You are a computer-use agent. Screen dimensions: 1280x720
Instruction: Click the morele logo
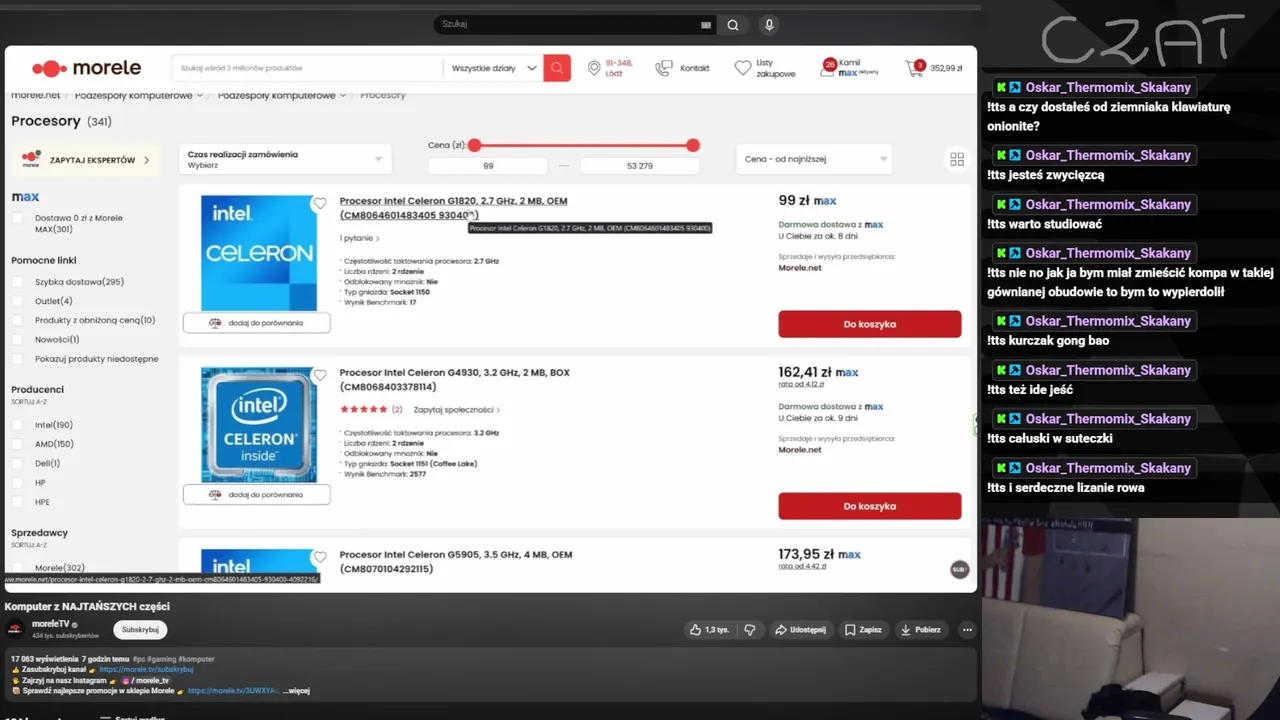86,68
